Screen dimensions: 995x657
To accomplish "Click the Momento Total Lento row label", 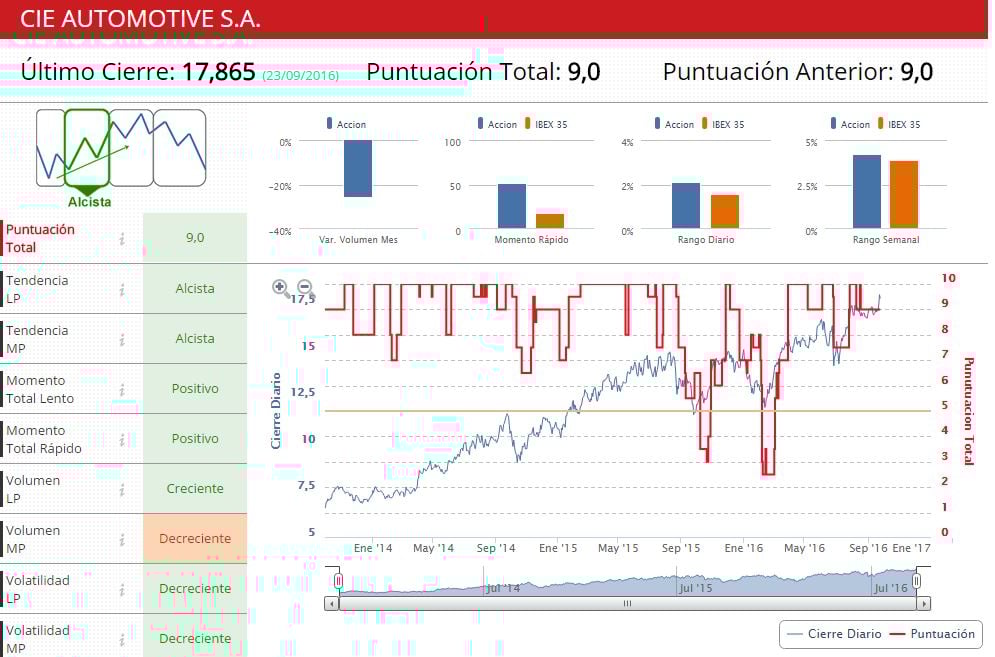I will 40,390.
